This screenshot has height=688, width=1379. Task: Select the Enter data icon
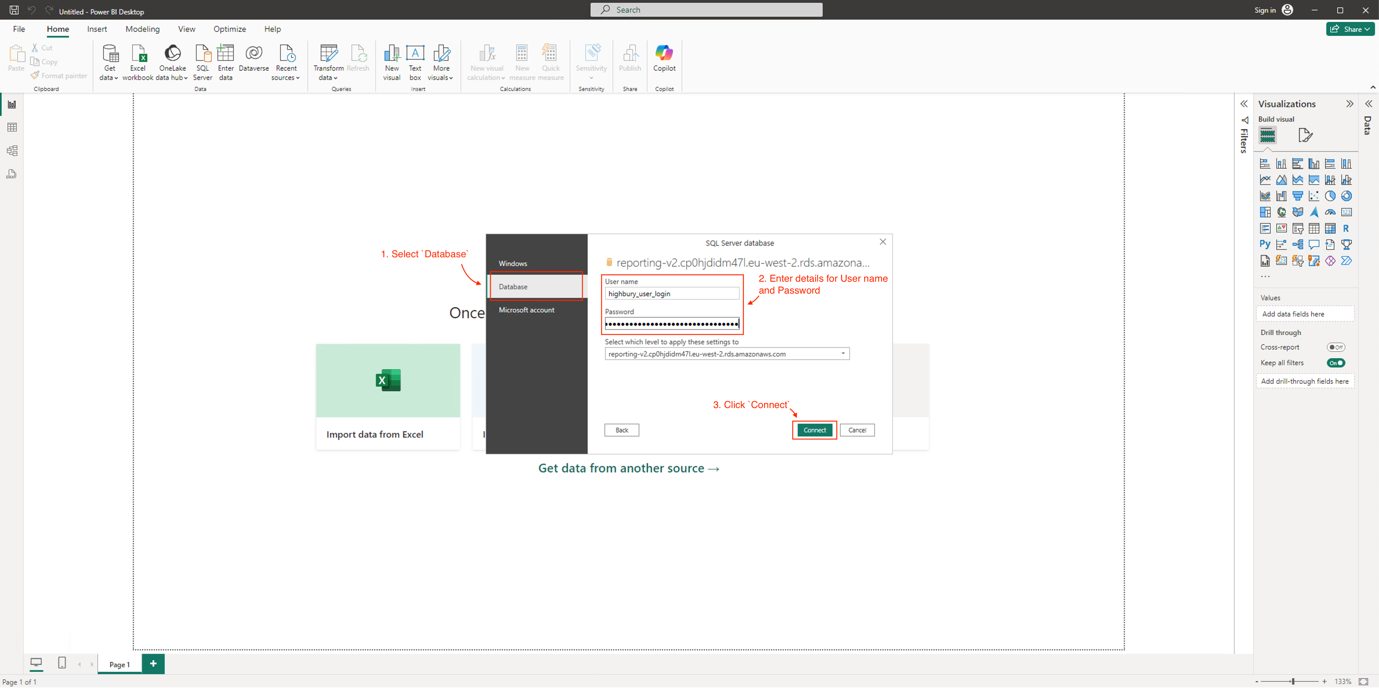[225, 58]
